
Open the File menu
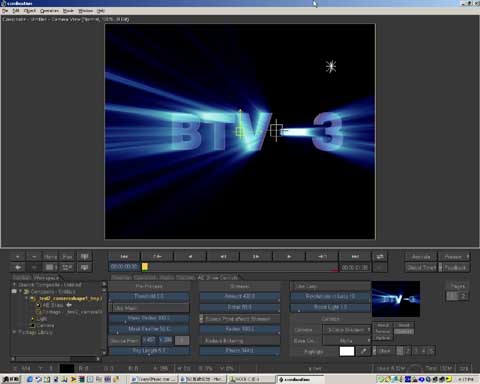(5, 11)
